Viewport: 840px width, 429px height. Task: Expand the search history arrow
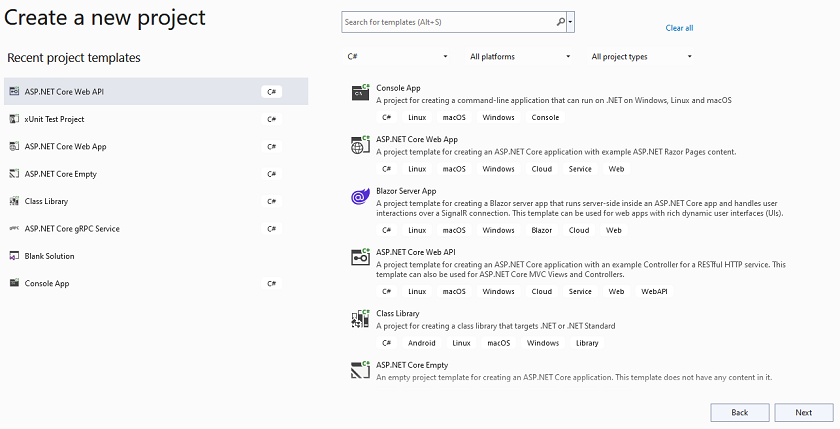pos(571,22)
